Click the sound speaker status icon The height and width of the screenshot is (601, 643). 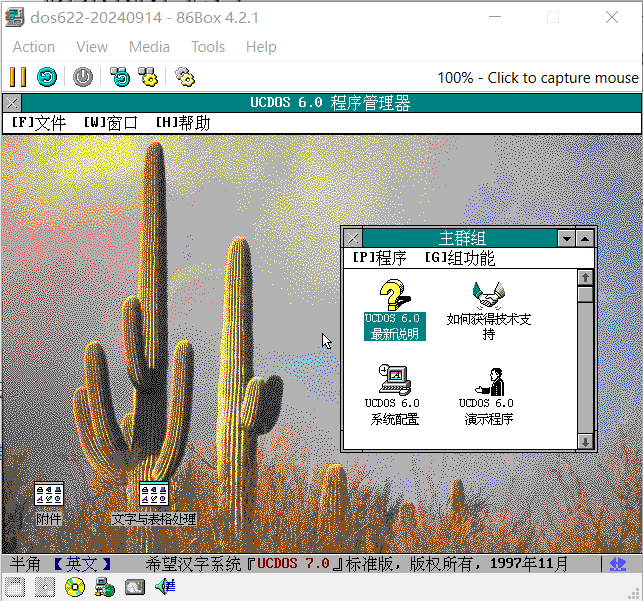[165, 587]
